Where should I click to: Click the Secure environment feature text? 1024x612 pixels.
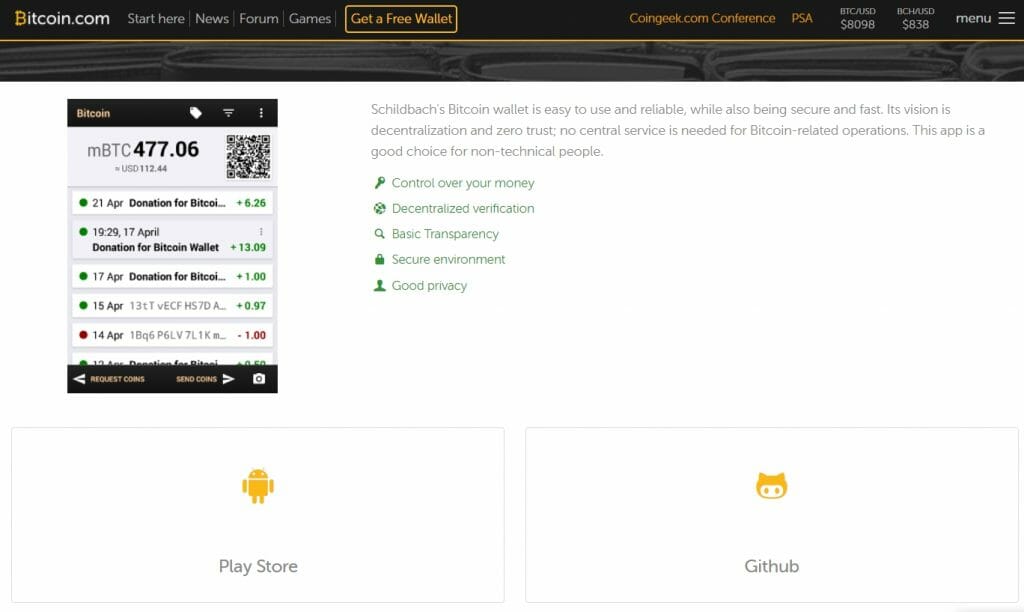pyautogui.click(x=449, y=259)
